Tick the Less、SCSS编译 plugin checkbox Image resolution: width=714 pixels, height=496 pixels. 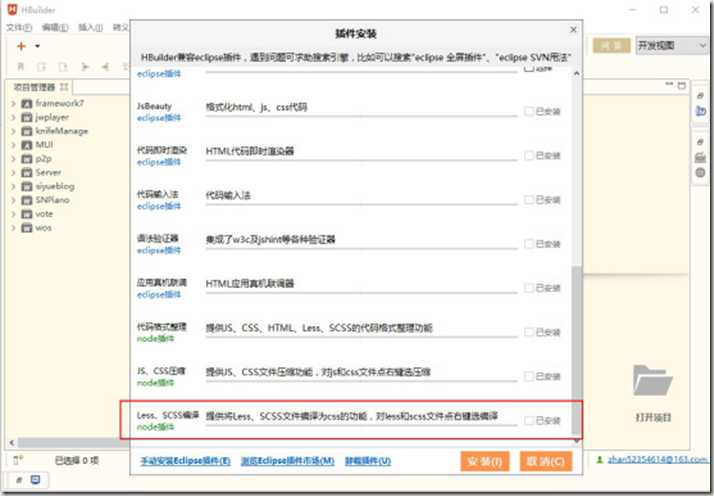(x=529, y=420)
